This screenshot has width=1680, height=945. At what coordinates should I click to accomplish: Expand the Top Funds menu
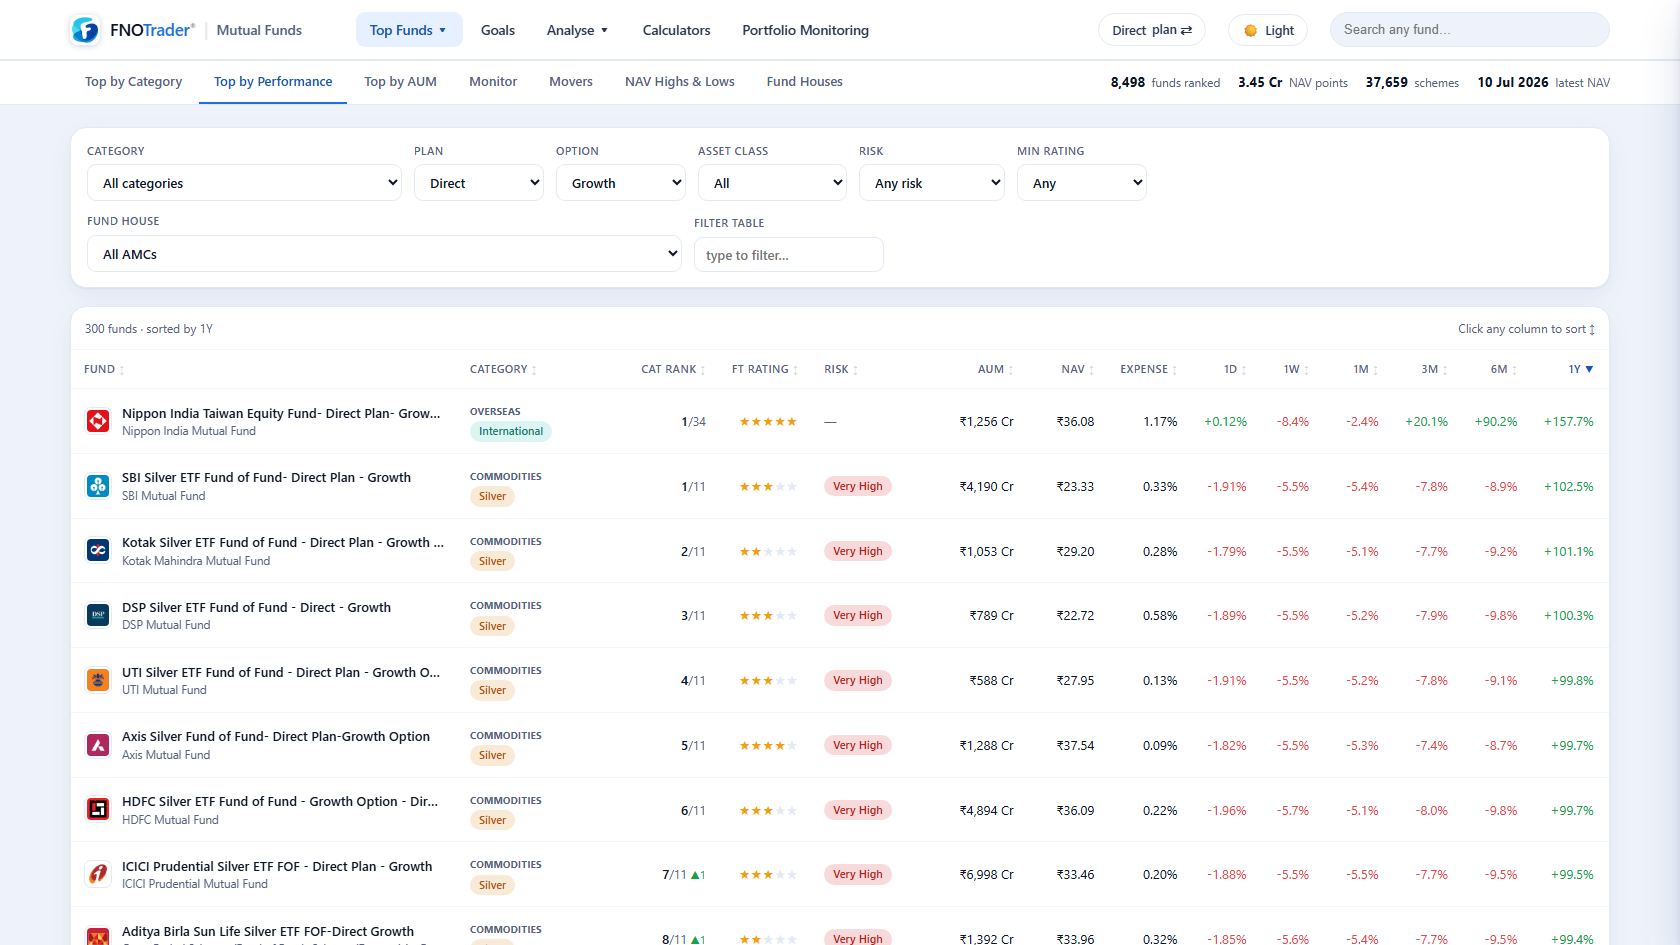409,30
